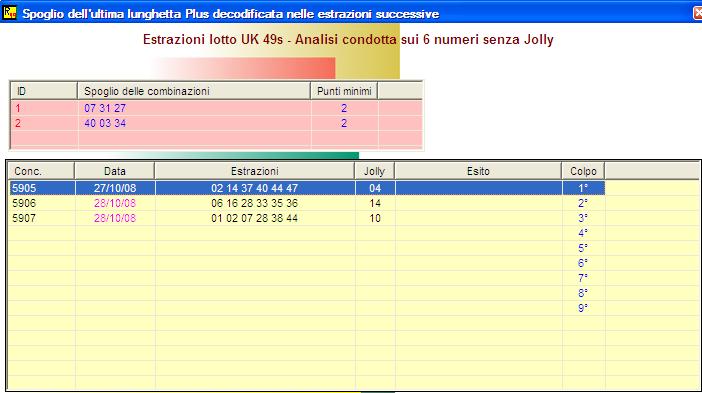This screenshot has width=702, height=393.
Task: Close the Spoglio window
Action: pyautogui.click(x=698, y=13)
